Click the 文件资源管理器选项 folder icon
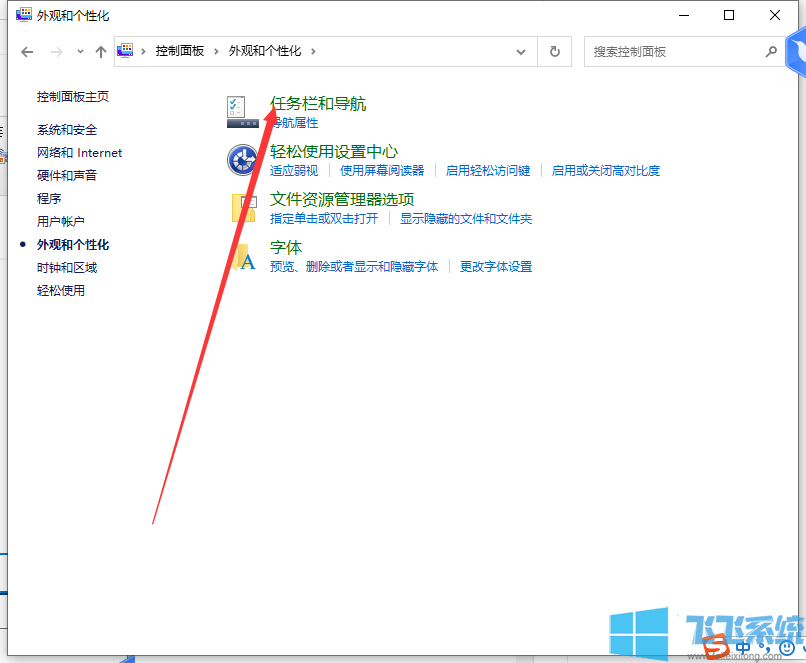Image resolution: width=806 pixels, height=663 pixels. click(x=241, y=209)
